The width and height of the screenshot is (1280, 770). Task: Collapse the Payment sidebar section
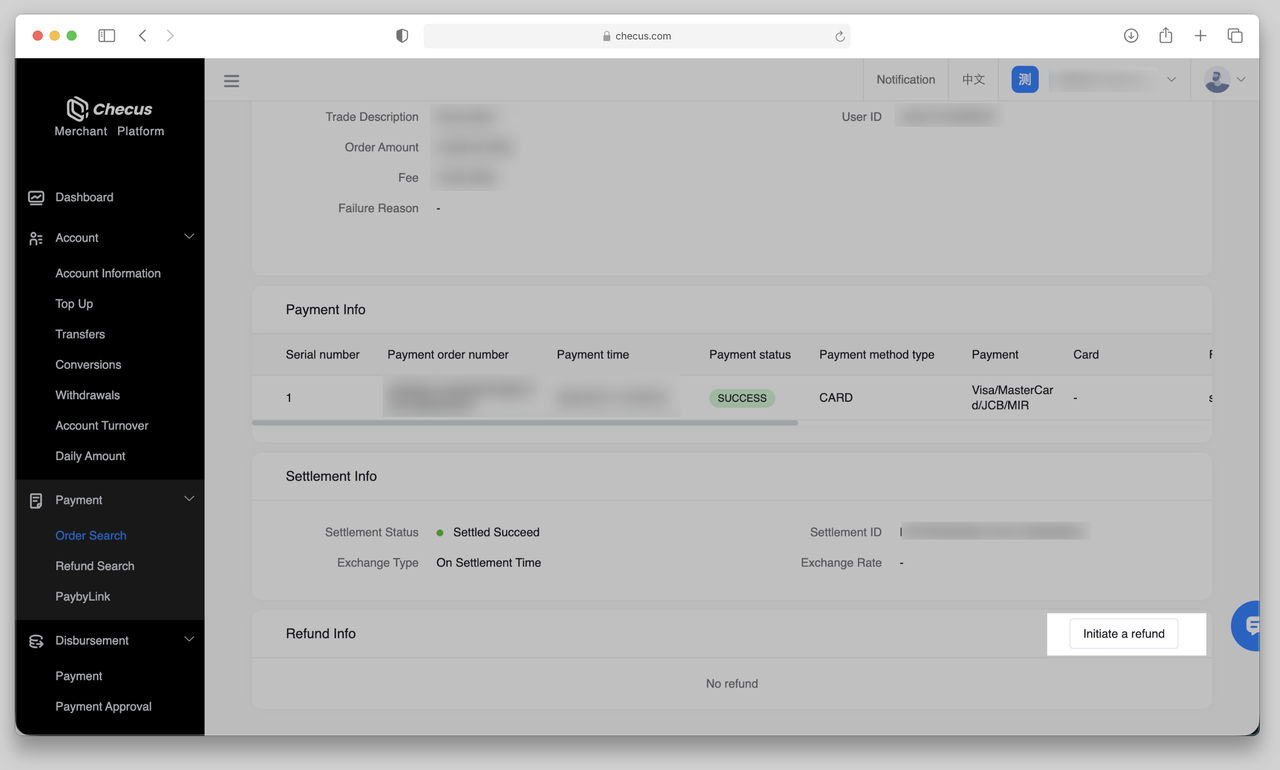[x=189, y=499]
